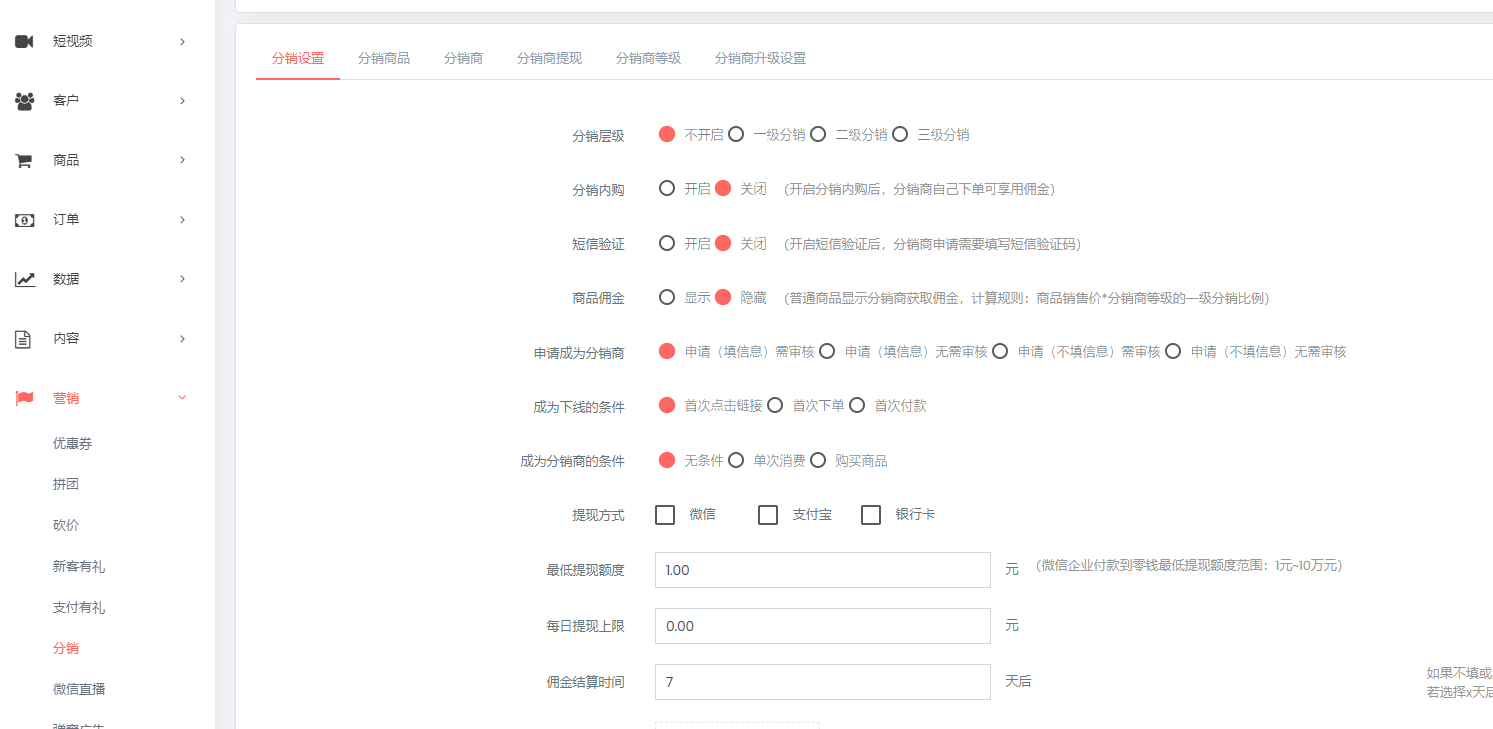Go to 拼团 in the sidebar
This screenshot has height=729, width=1493.
coord(66,484)
